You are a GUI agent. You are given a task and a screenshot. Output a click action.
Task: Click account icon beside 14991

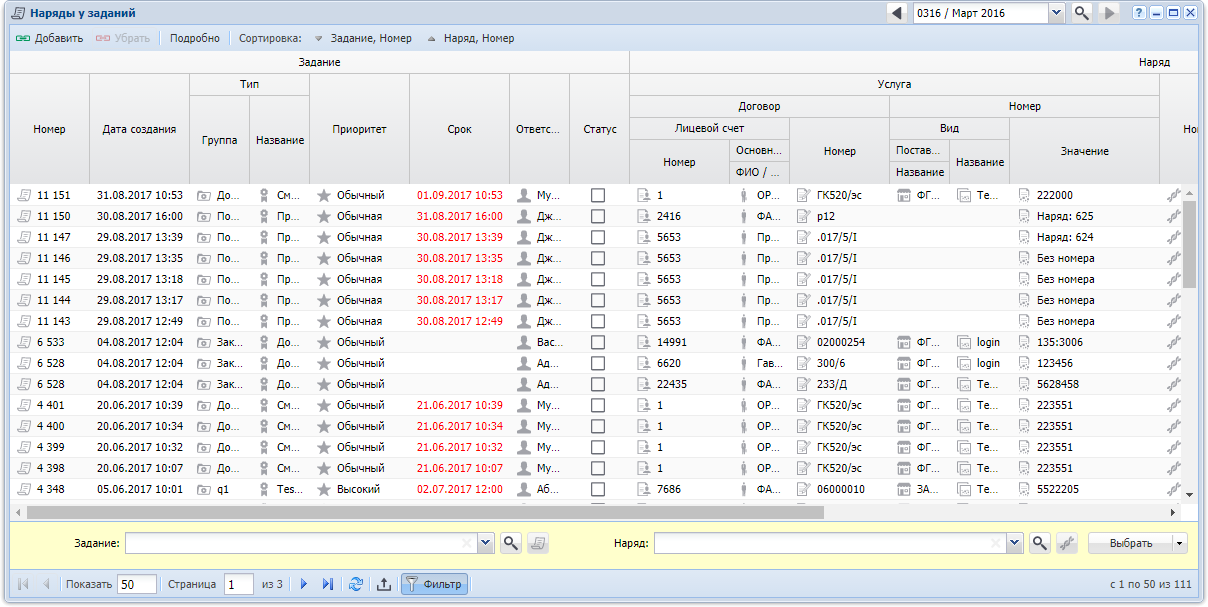pos(644,342)
